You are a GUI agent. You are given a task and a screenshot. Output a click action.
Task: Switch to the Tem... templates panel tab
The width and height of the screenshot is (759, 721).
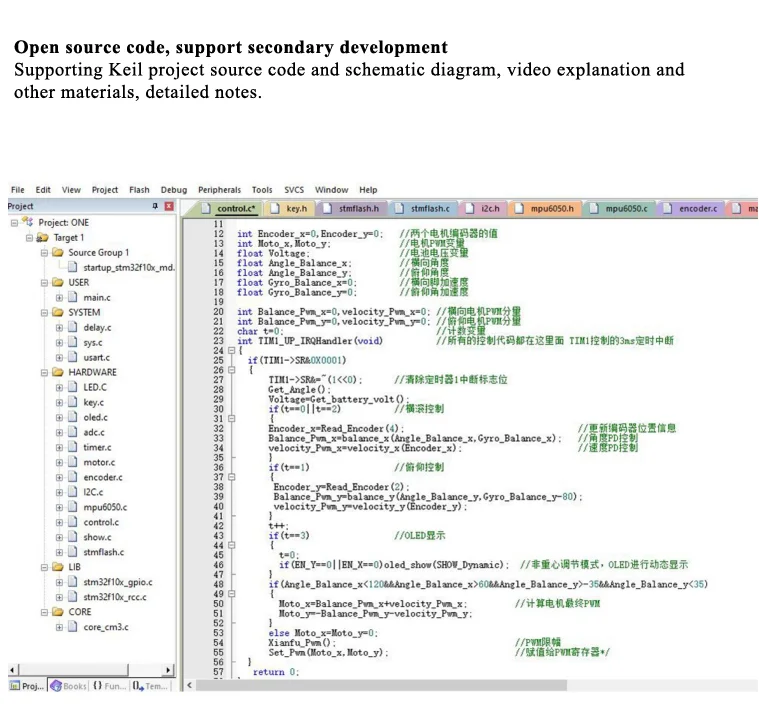150,686
